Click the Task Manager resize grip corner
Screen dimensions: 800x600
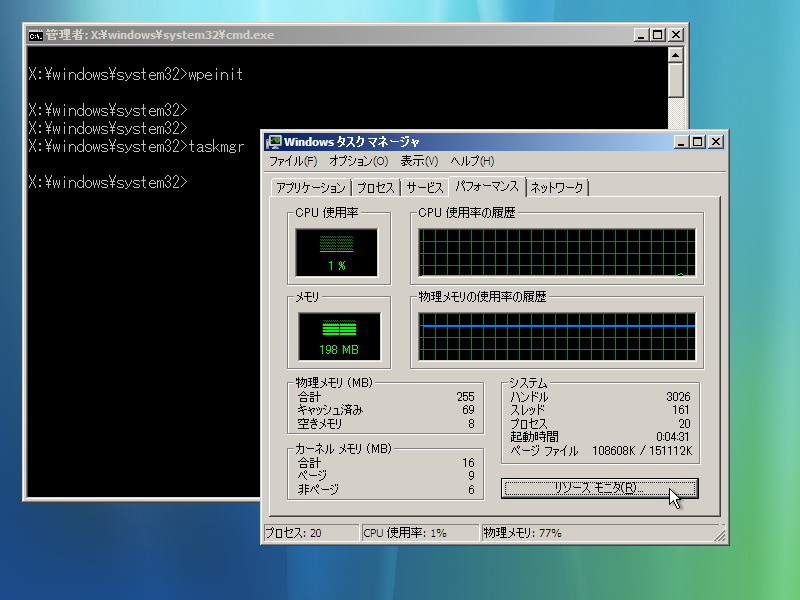click(719, 536)
